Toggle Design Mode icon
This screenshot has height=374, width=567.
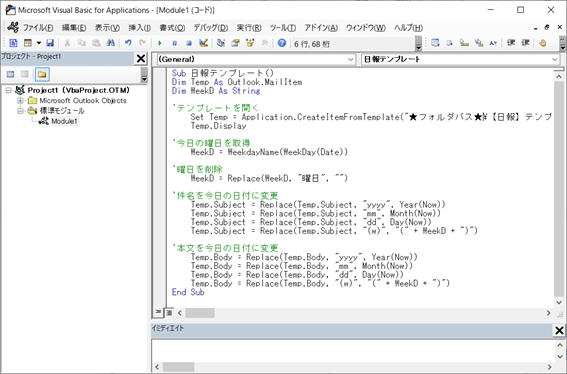pyautogui.click(x=204, y=43)
